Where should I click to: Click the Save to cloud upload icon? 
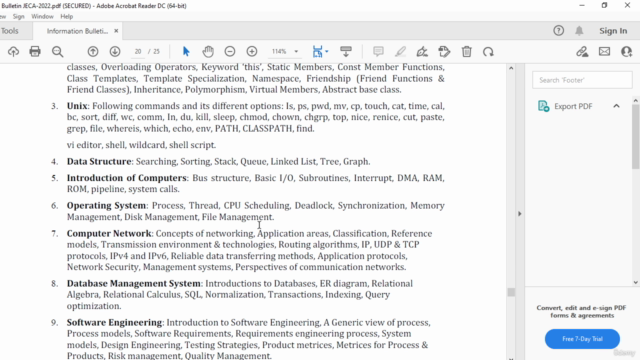[13, 51]
